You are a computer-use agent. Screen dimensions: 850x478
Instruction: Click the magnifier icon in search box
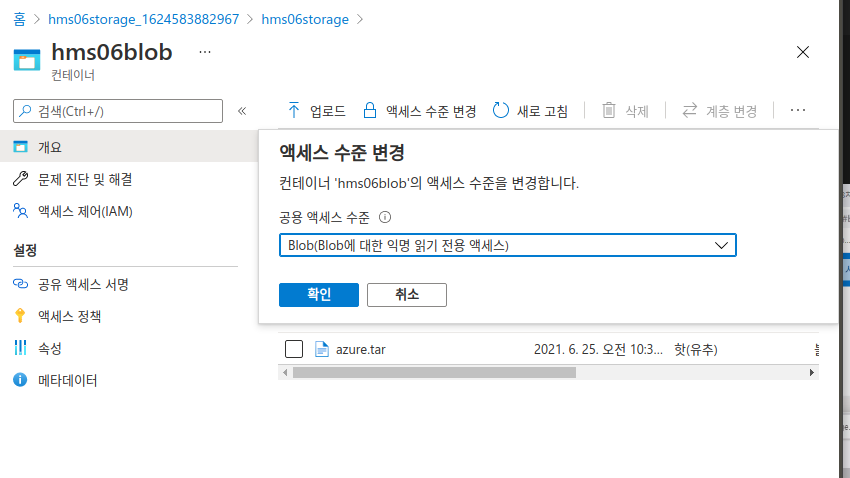25,111
